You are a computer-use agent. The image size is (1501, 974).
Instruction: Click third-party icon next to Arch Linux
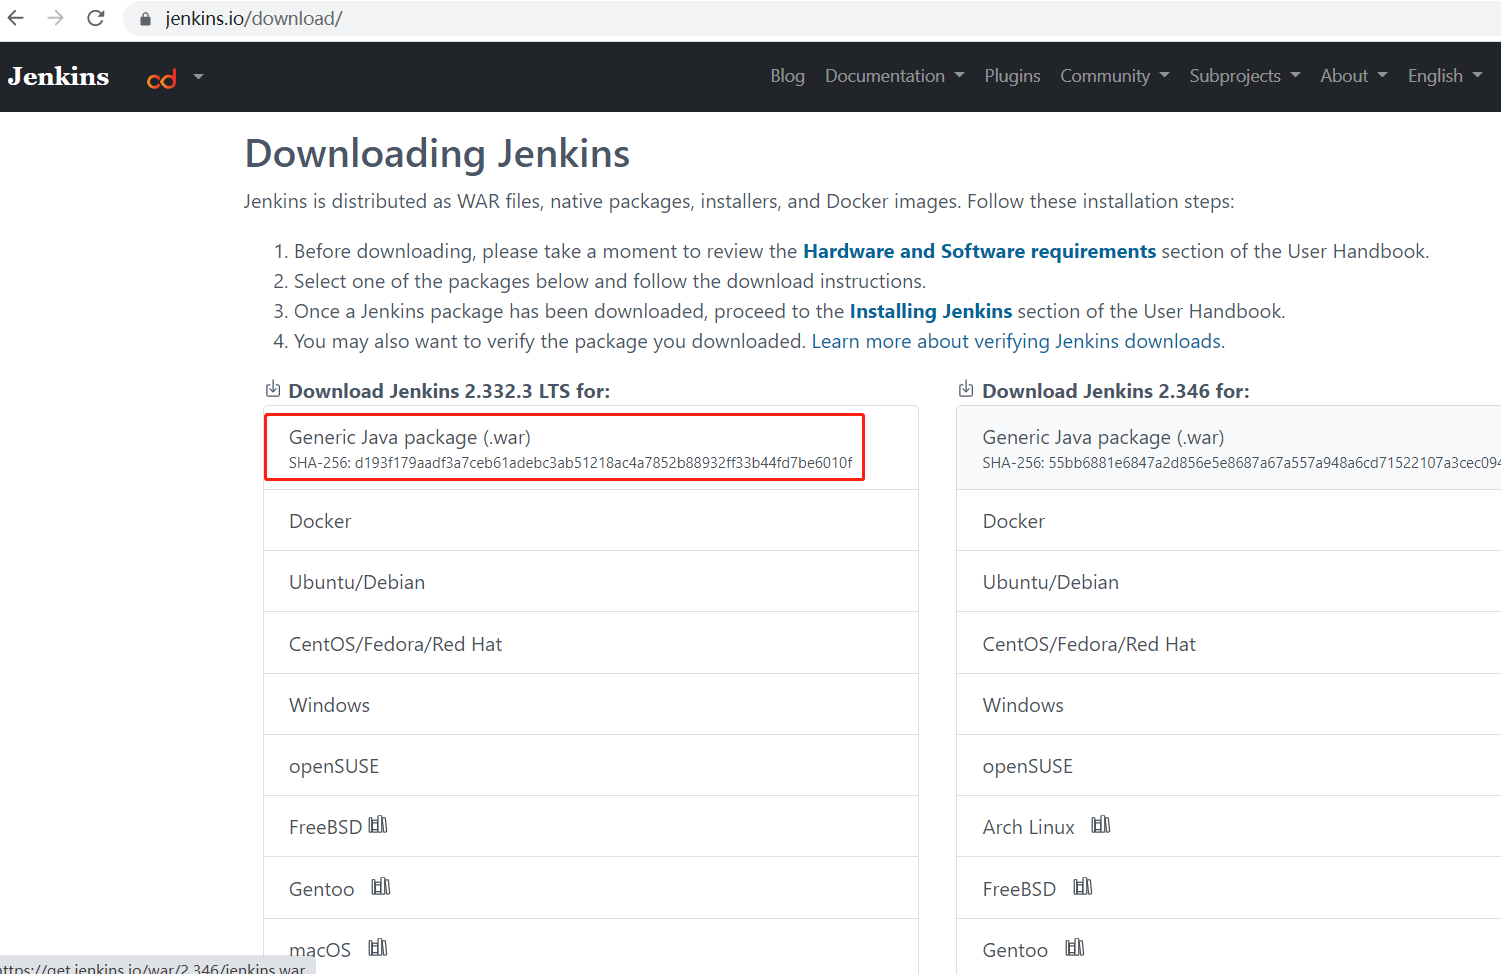[x=1101, y=825]
